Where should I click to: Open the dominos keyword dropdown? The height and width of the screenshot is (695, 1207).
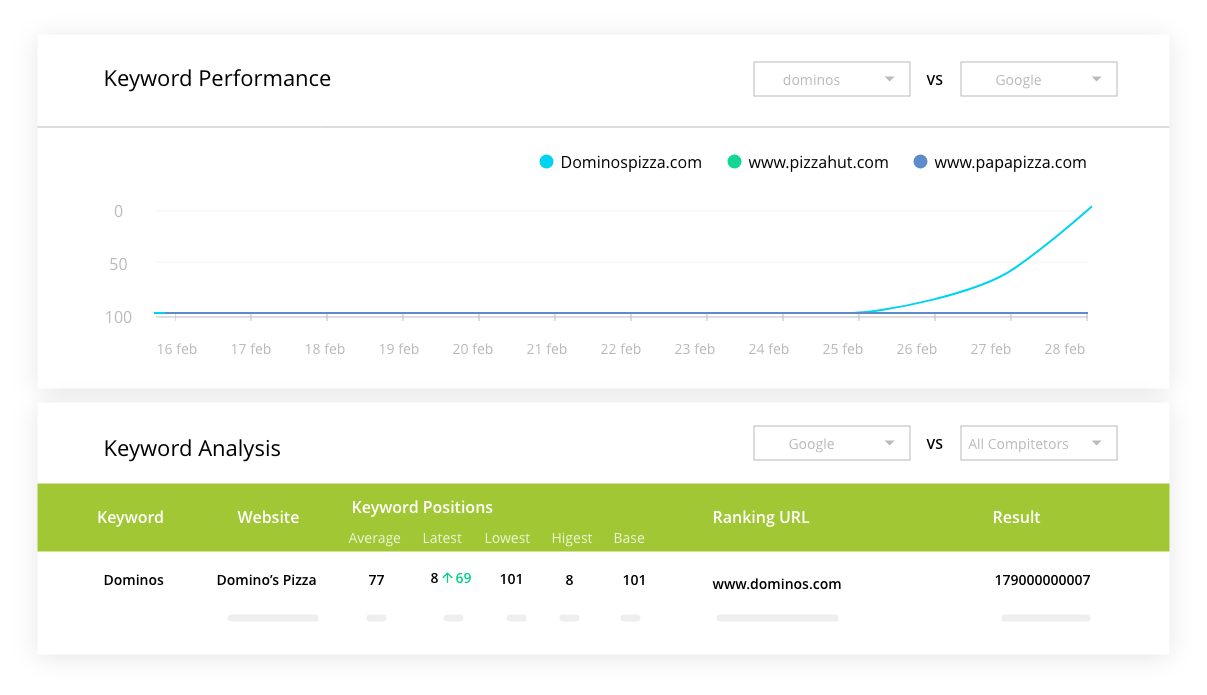pos(832,79)
